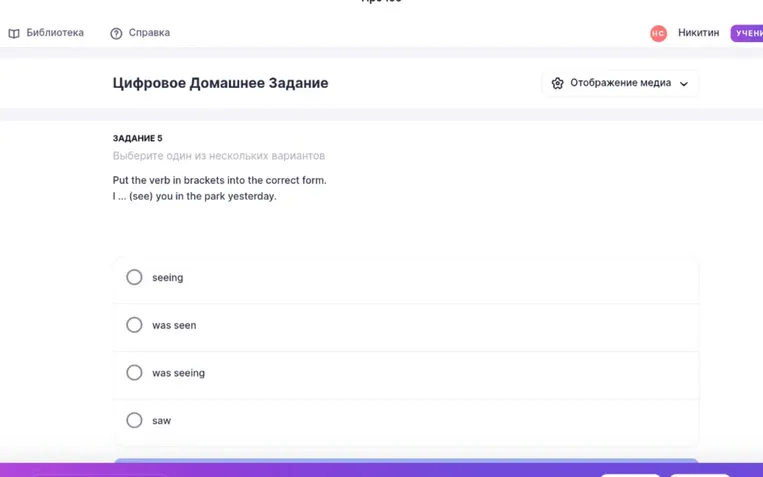Image resolution: width=763 pixels, height=477 pixels.
Task: Select the "seeing" radio button
Action: point(134,277)
